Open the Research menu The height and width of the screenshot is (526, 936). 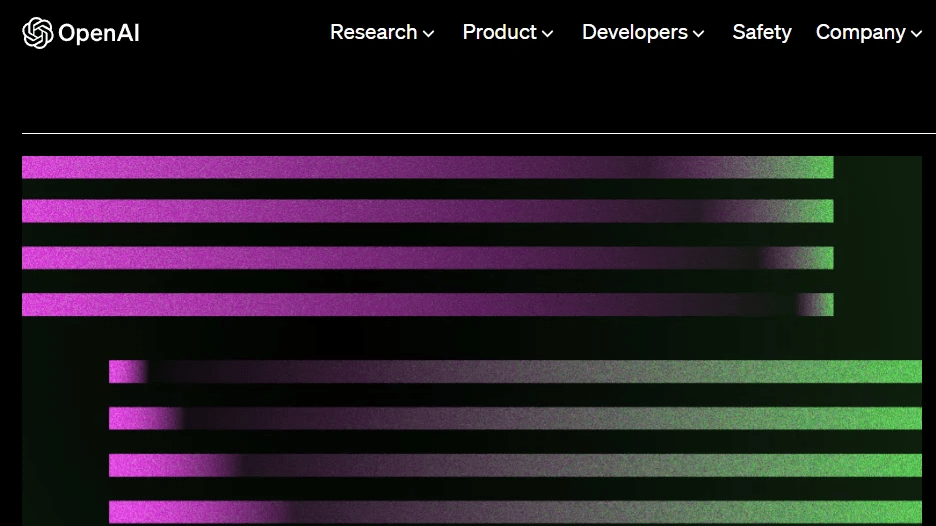(373, 32)
